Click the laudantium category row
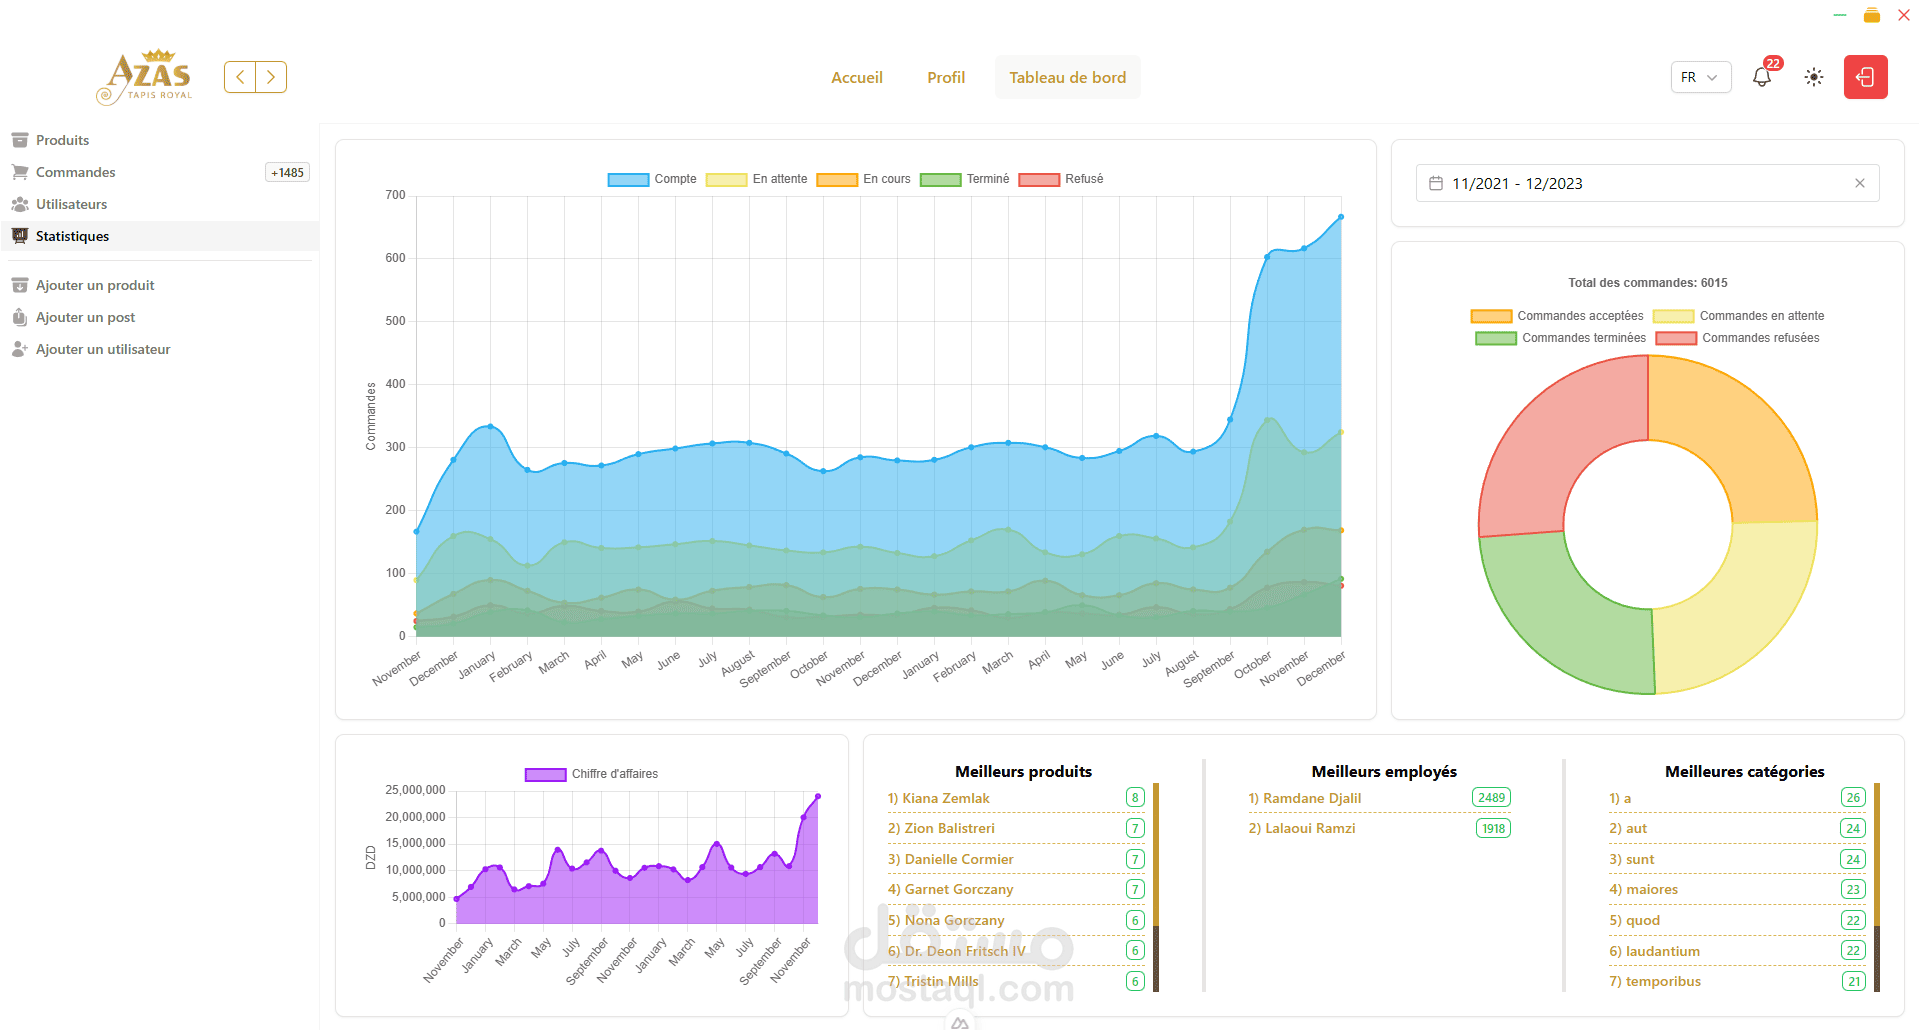 pyautogui.click(x=1737, y=951)
